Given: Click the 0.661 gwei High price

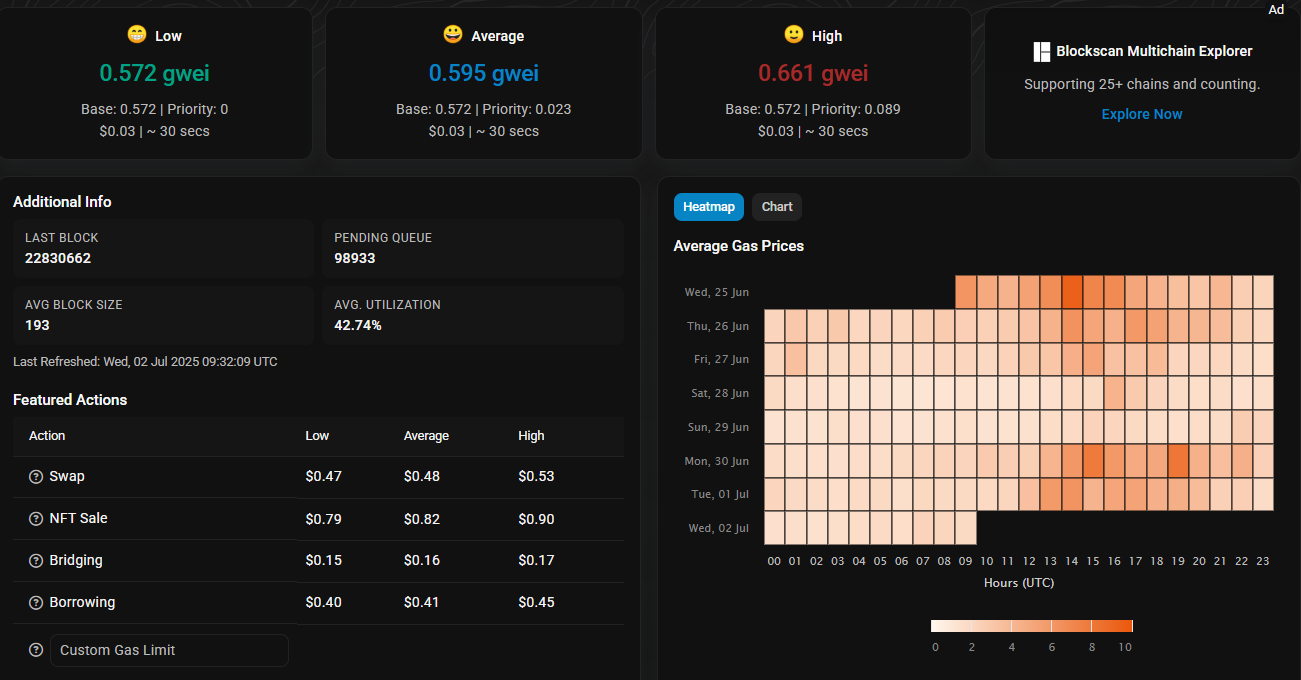Looking at the screenshot, I should point(813,73).
